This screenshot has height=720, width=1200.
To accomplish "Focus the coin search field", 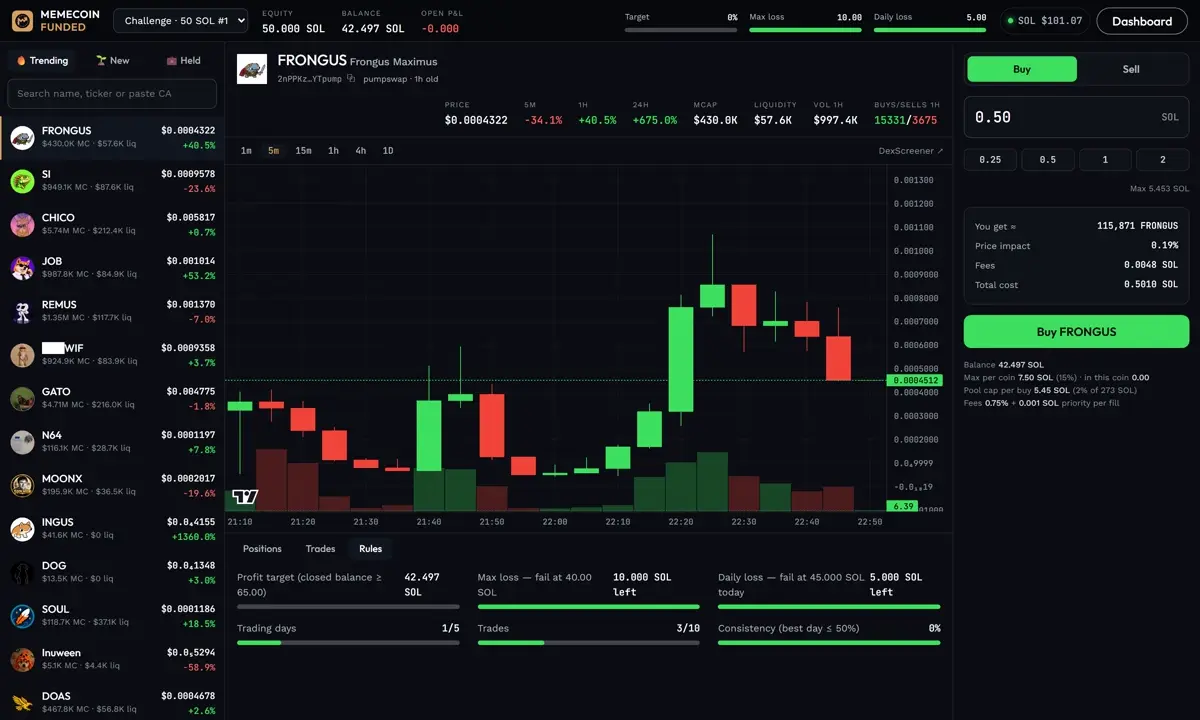I will (x=112, y=94).
